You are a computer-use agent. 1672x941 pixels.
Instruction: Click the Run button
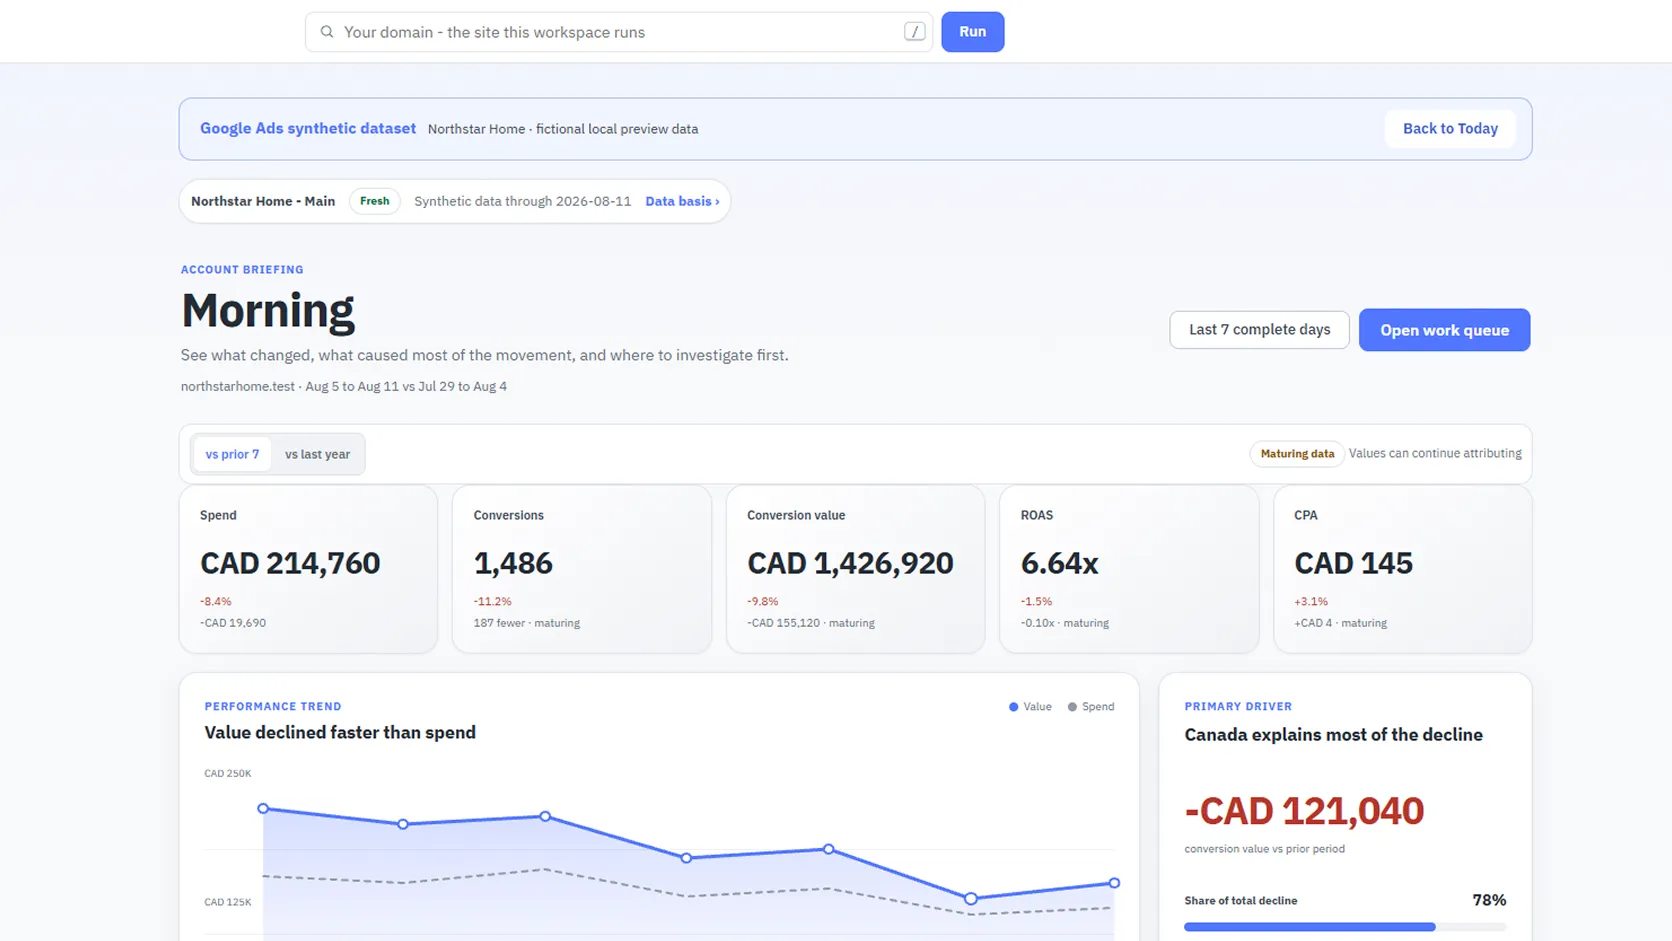pyautogui.click(x=972, y=32)
